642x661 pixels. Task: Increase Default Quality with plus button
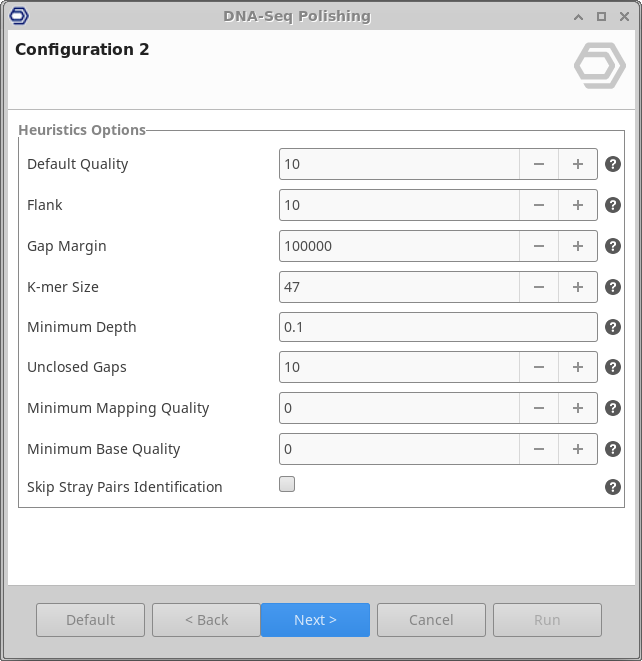577,164
